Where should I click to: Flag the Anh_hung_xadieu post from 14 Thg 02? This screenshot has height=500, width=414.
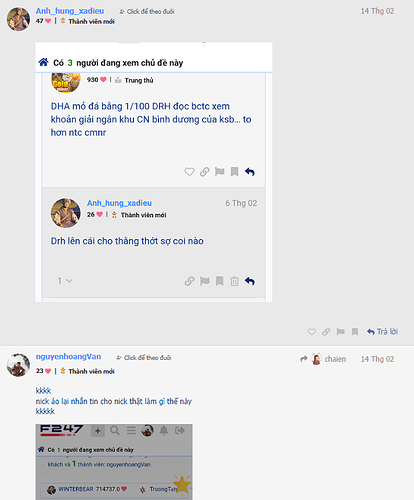point(340,332)
